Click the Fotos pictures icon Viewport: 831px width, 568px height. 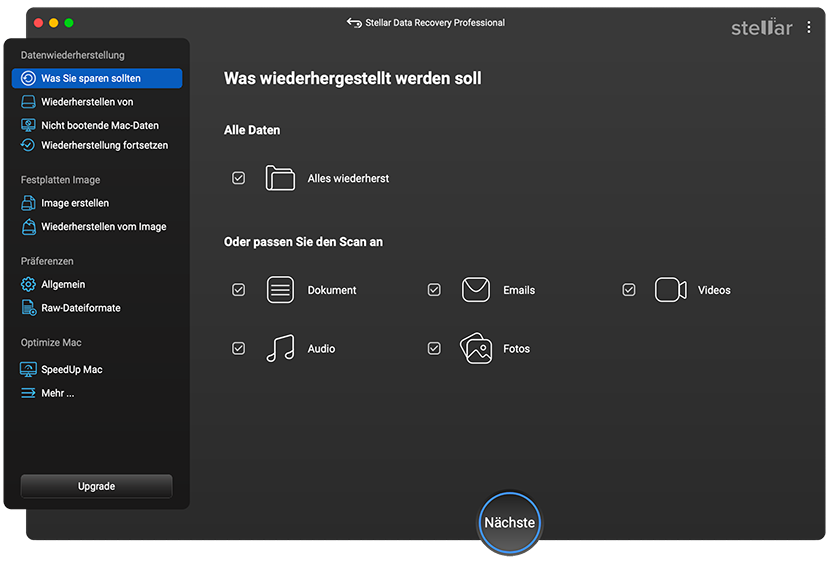point(475,349)
